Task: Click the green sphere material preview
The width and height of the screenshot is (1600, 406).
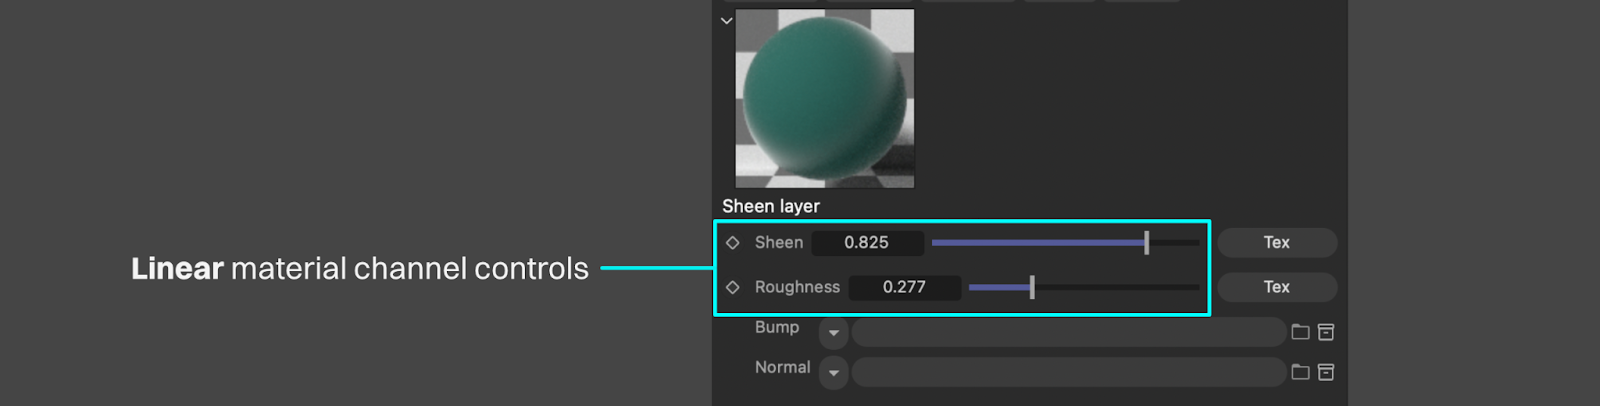Action: (x=825, y=98)
